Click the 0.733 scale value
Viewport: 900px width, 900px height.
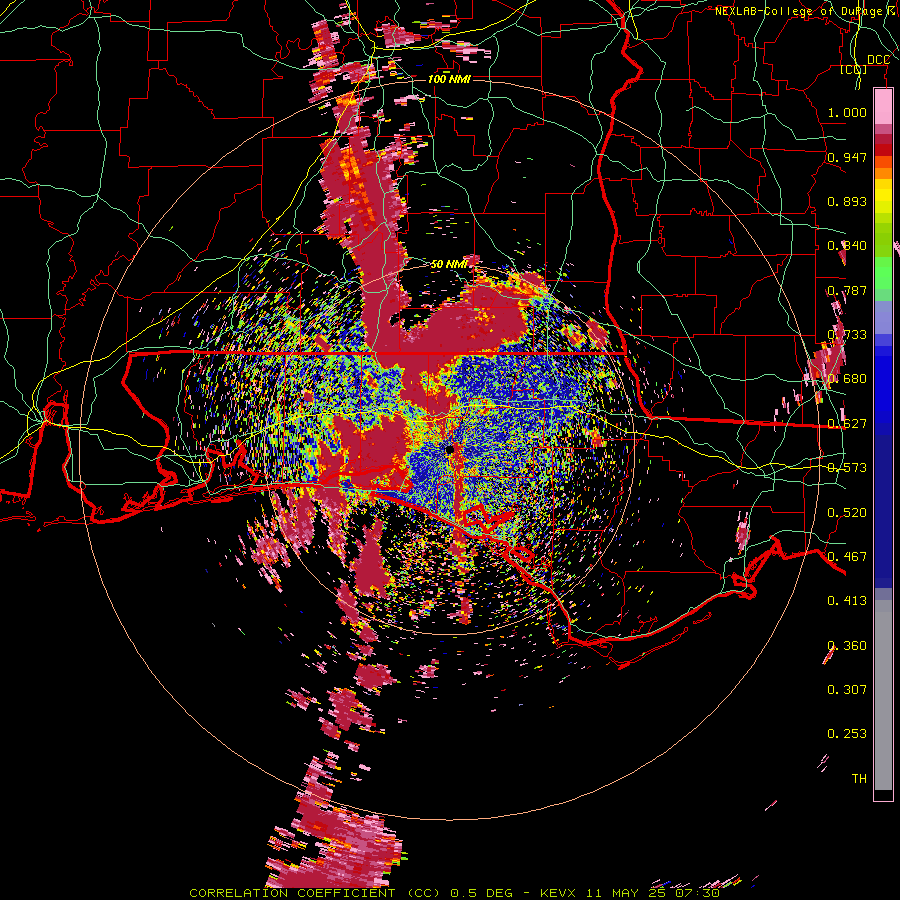click(x=847, y=335)
